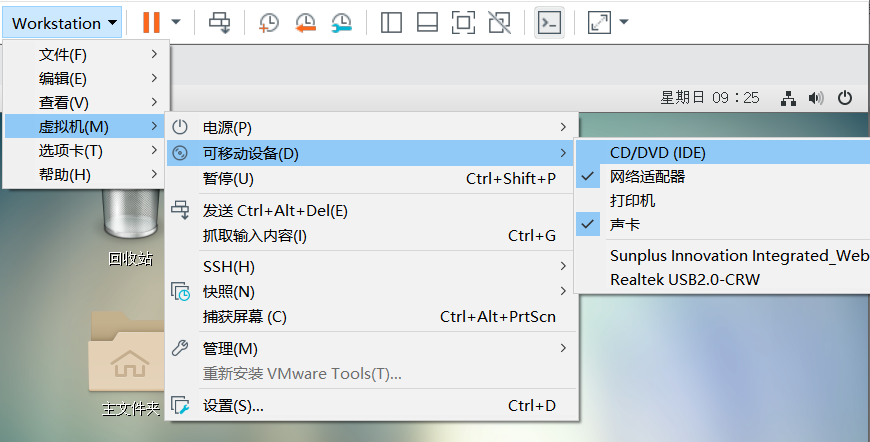The image size is (870, 442).
Task: Open the 帮助(H) menu item
Action: click(86, 175)
